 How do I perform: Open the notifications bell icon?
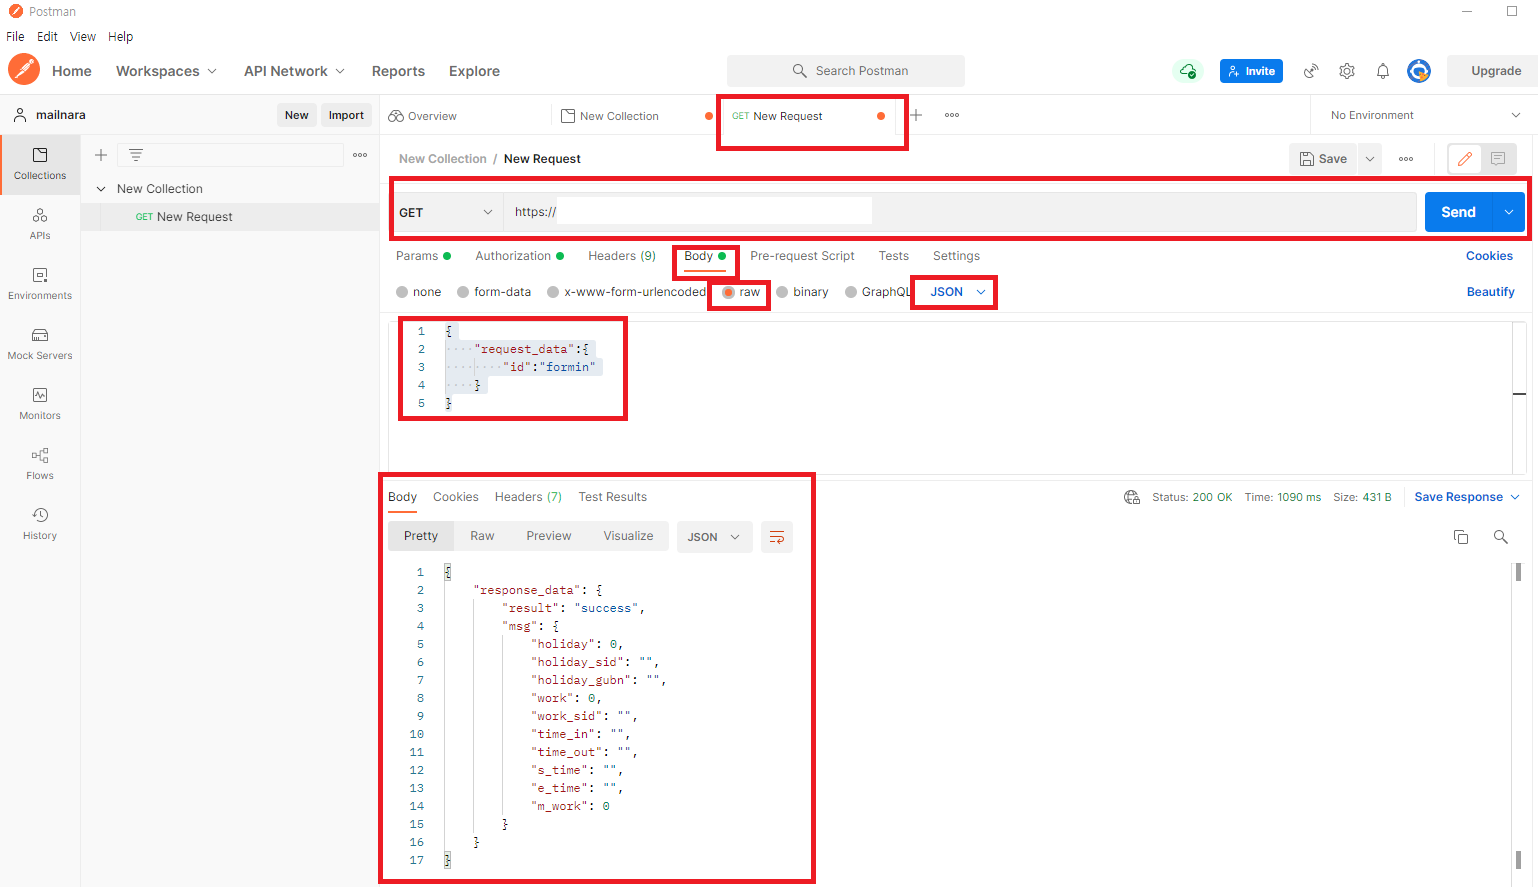coord(1383,71)
